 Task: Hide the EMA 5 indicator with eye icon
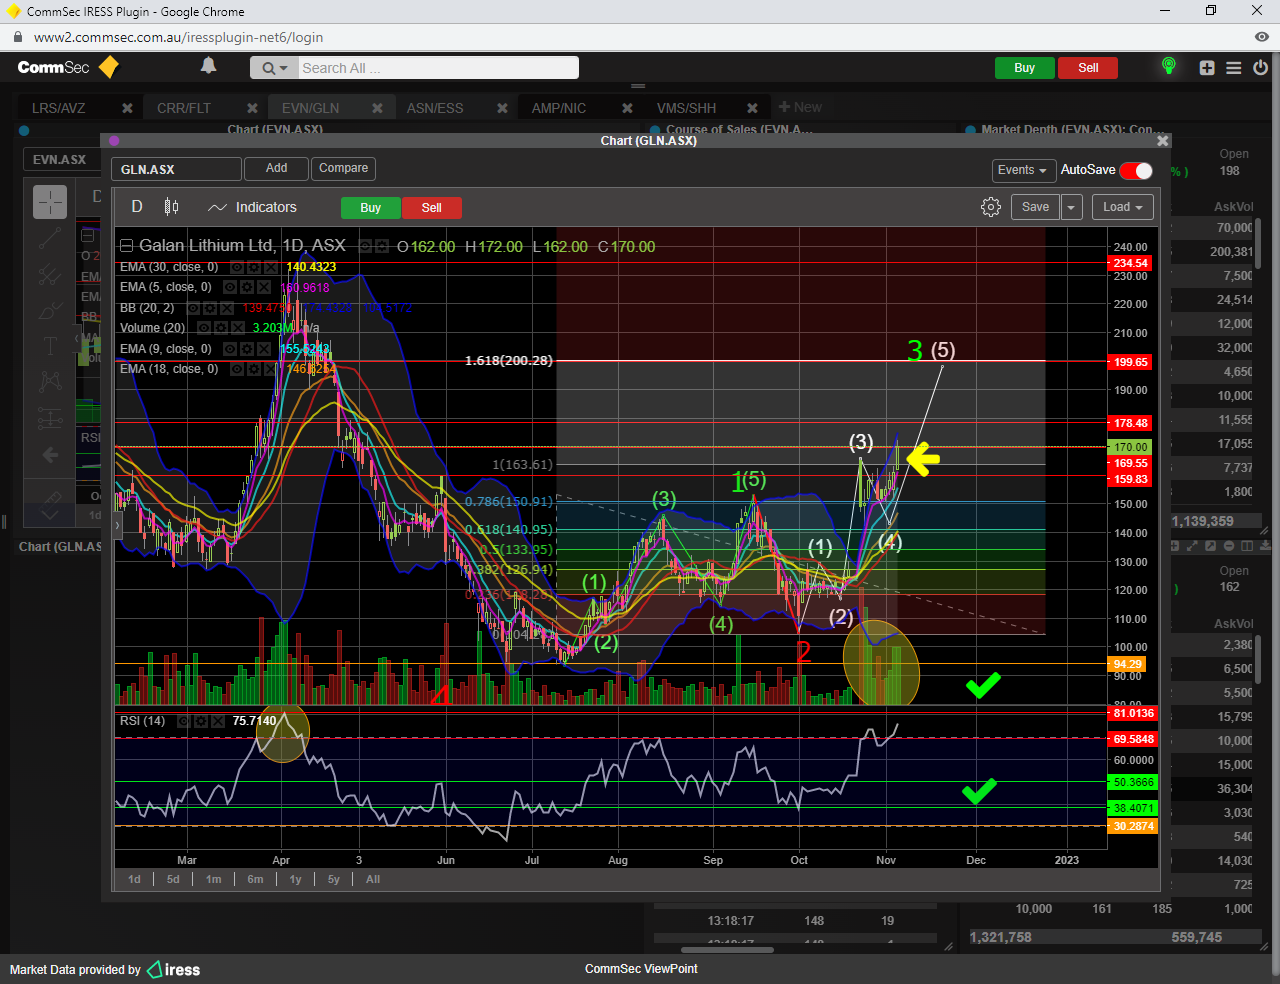[231, 288]
